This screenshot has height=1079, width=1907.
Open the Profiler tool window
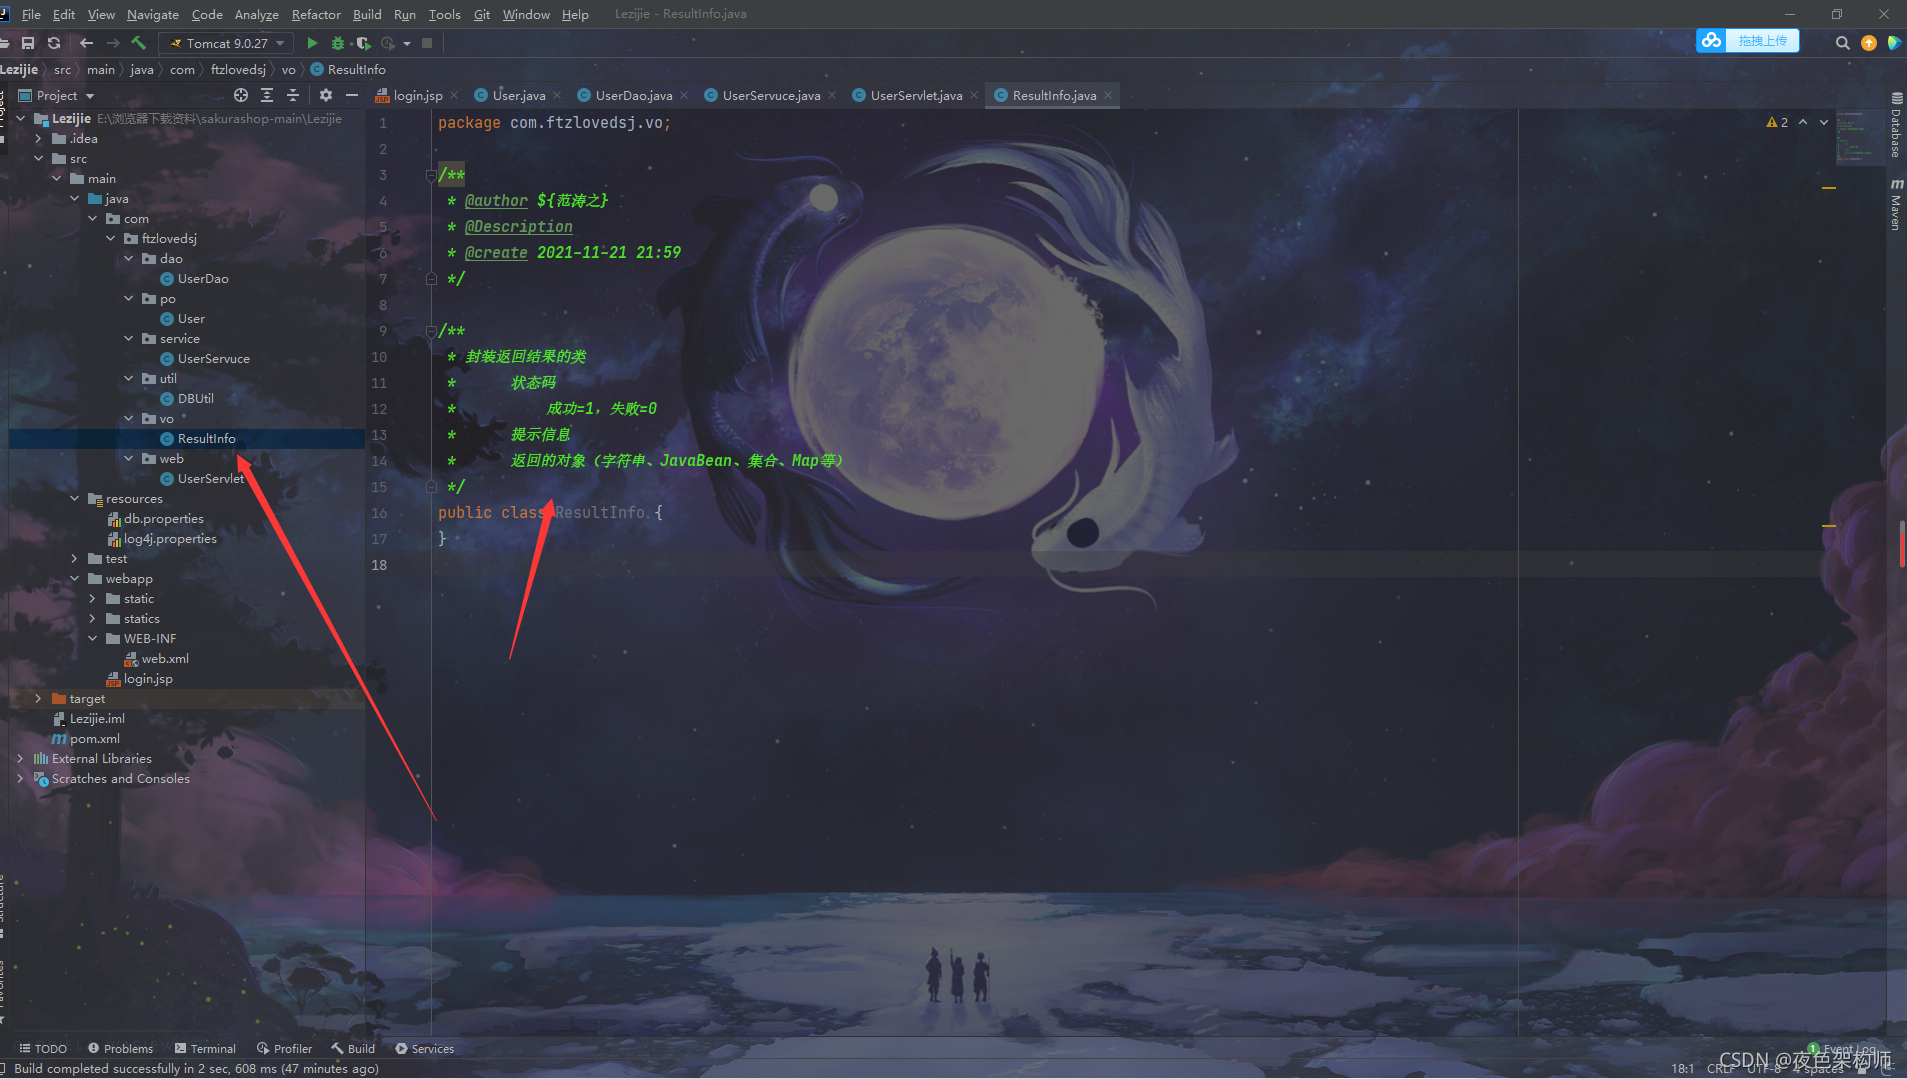[285, 1048]
